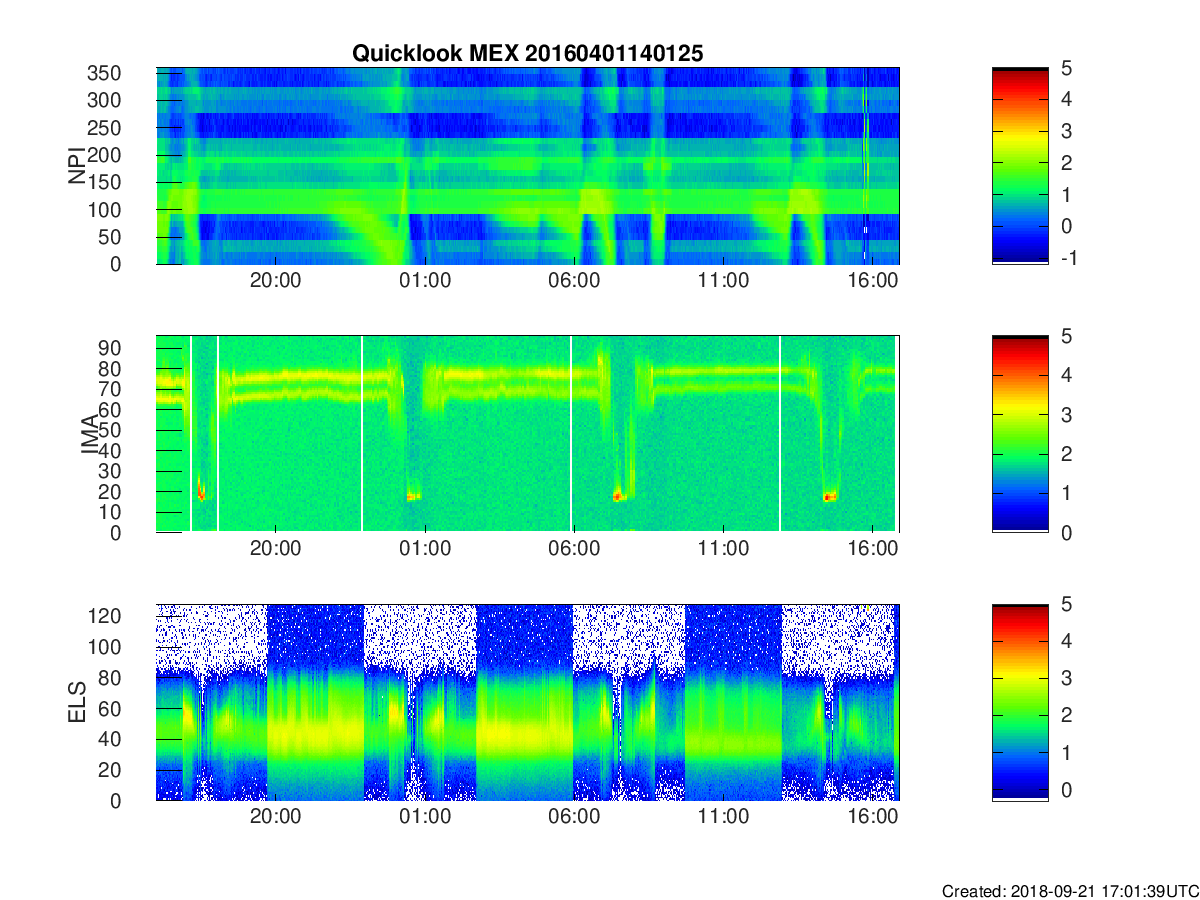Click '20:00' under the NPI panel
The height and width of the screenshot is (900, 1200).
point(275,281)
